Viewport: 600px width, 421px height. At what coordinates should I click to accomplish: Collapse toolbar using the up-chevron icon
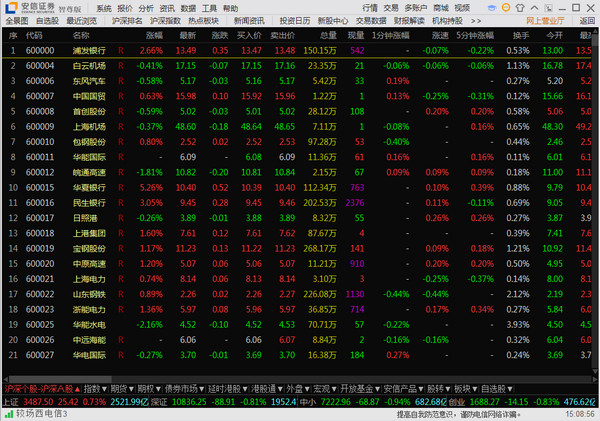[535, 8]
